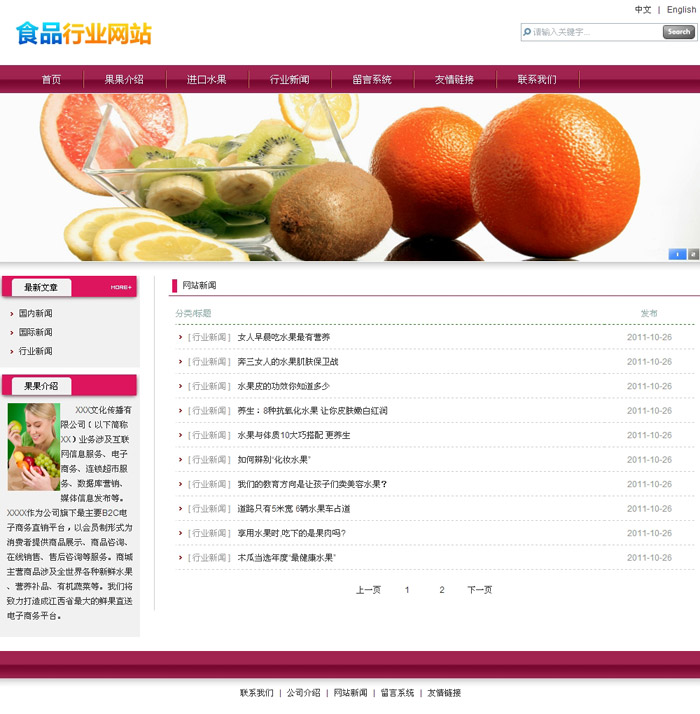Screen dimensions: 700x714
Task: Open article 女人早晨吃水果最有营养
Action: click(284, 337)
